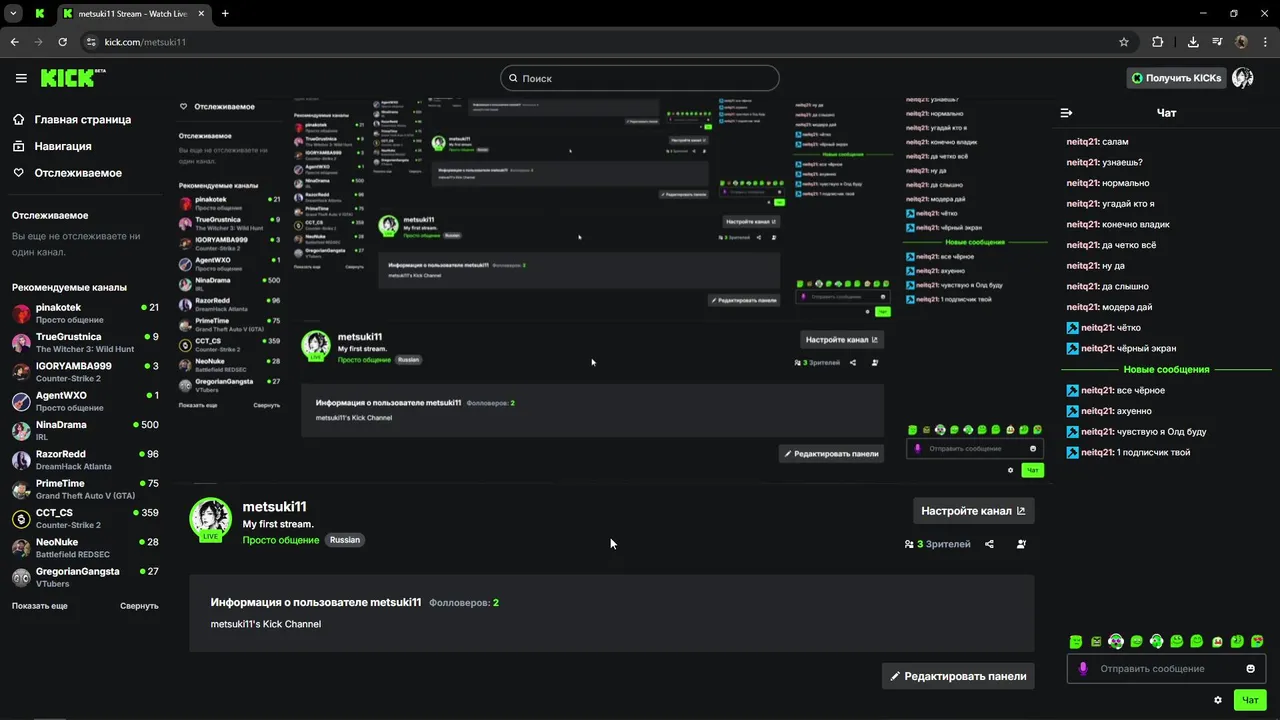Reload the page with the refresh icon

(x=62, y=42)
